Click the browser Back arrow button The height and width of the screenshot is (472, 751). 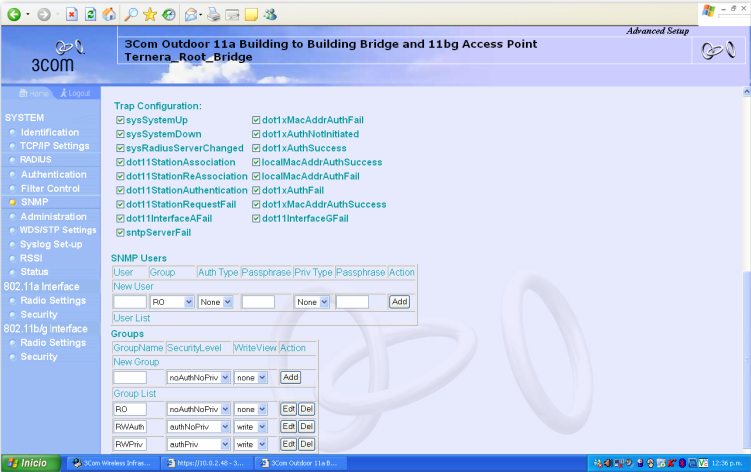tap(14, 15)
